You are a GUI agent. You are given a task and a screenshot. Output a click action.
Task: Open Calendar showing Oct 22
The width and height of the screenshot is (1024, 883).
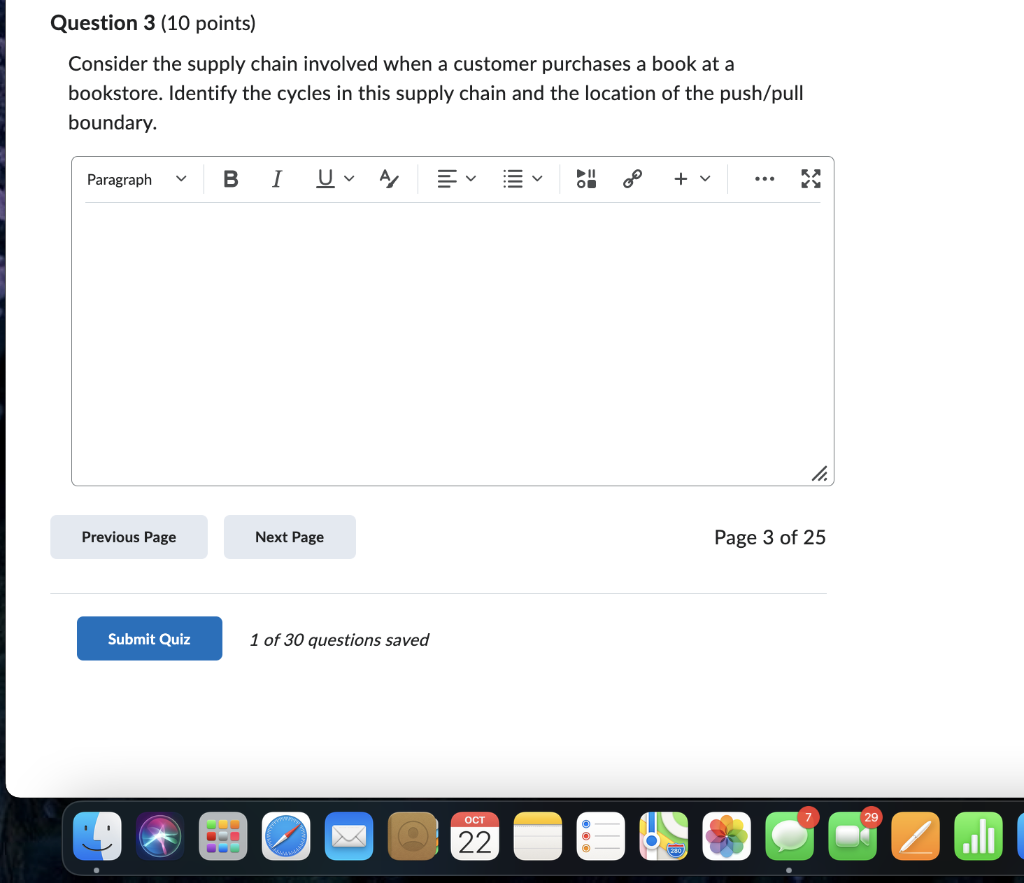(x=475, y=837)
